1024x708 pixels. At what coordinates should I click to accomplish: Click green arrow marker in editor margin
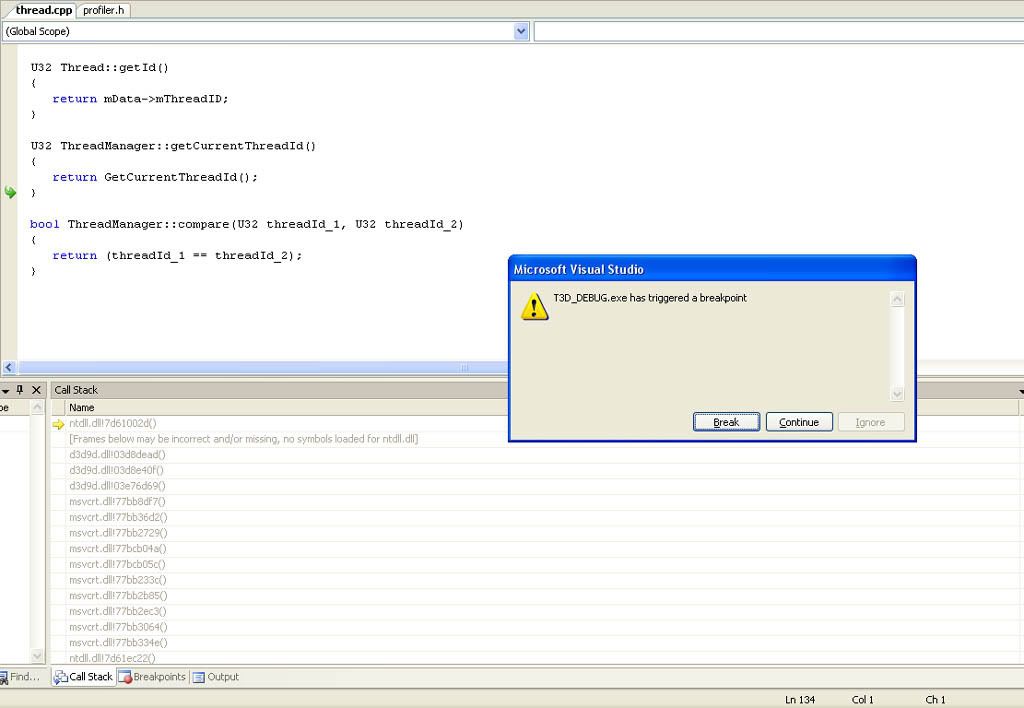coord(10,192)
